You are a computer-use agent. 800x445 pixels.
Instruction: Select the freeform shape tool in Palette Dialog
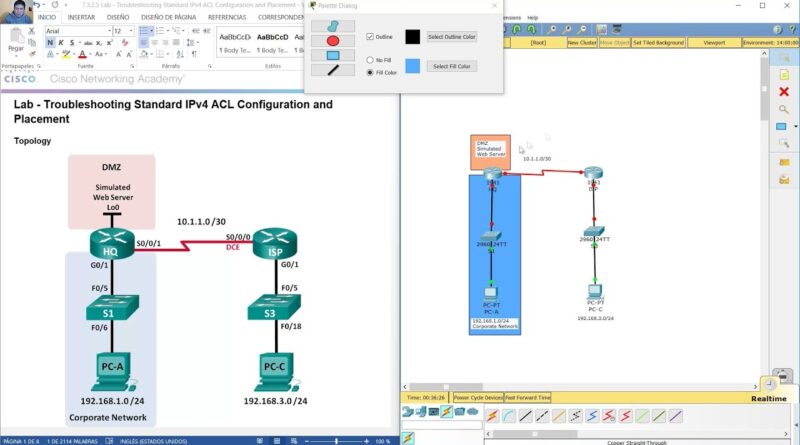(333, 26)
